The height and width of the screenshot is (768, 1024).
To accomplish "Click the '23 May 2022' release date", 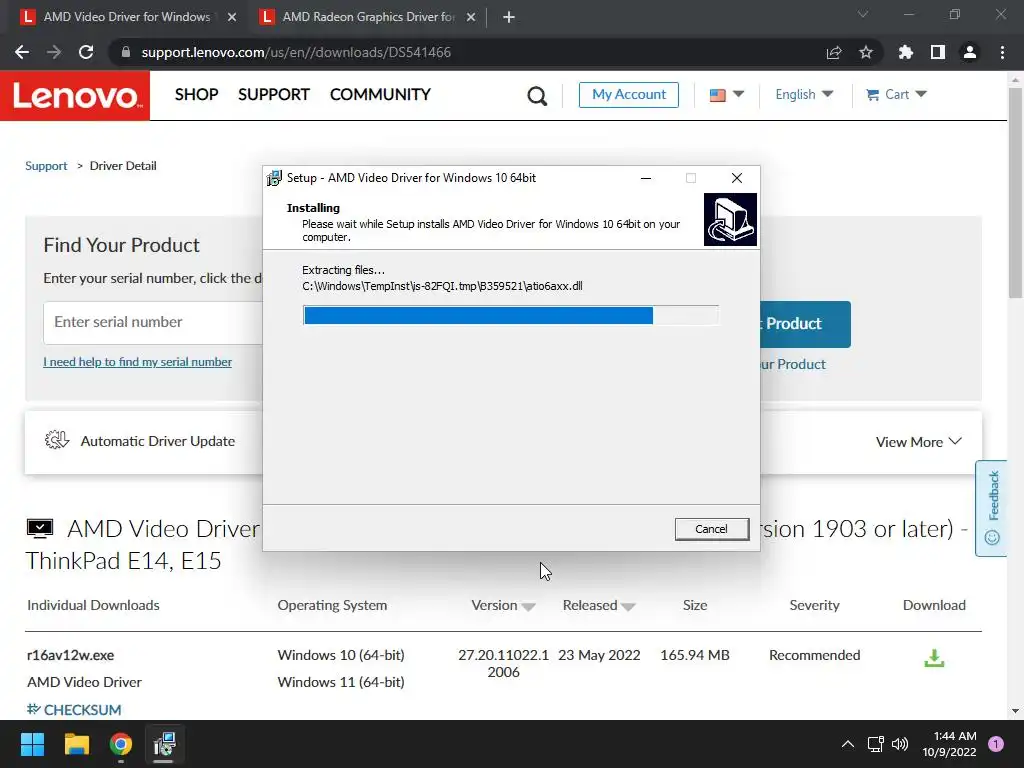I will point(599,655).
